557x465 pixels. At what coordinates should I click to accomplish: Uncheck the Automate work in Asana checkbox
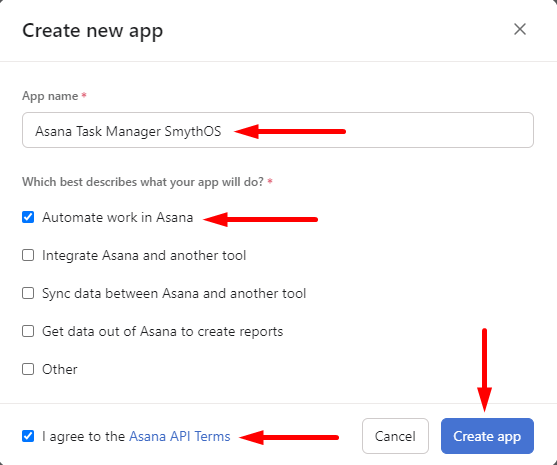coord(28,217)
